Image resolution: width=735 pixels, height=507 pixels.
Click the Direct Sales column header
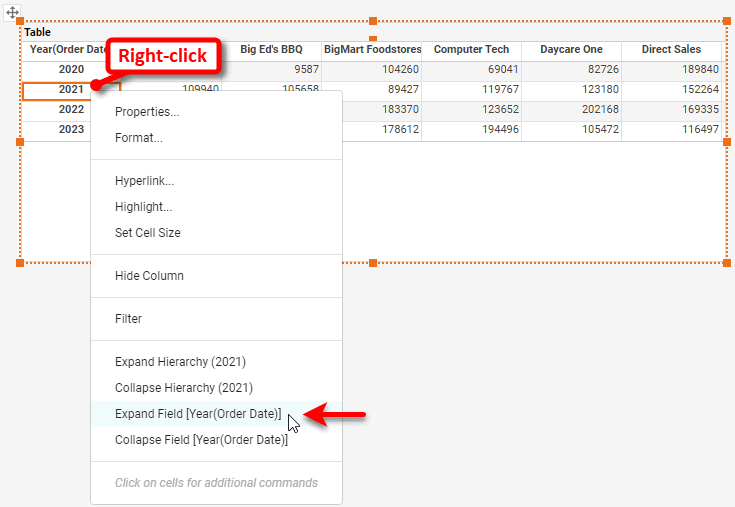point(671,50)
